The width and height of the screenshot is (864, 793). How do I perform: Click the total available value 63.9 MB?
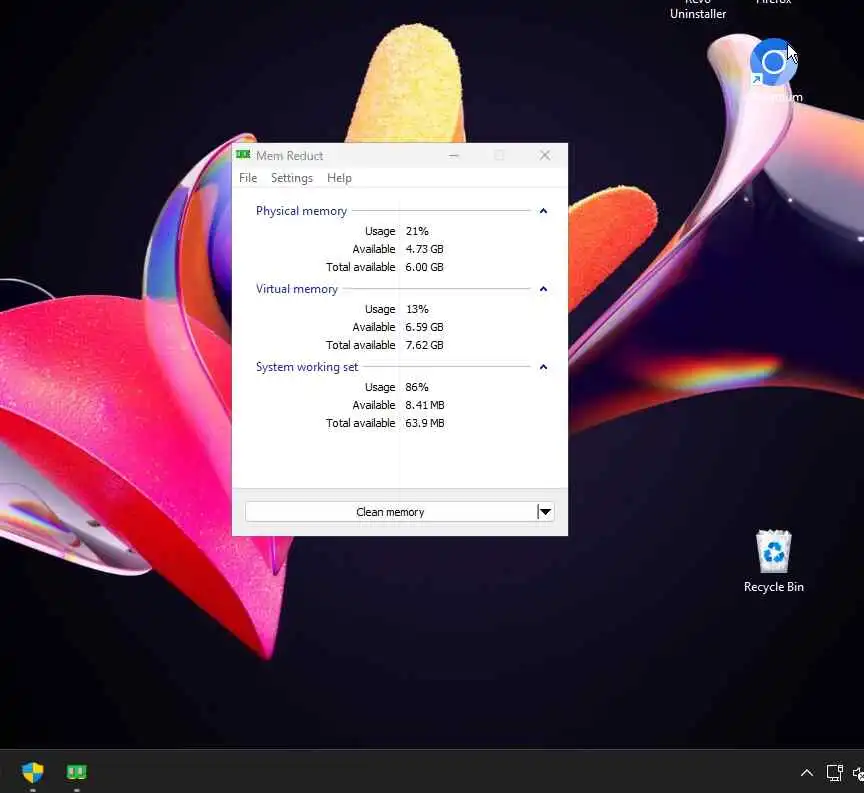pyautogui.click(x=425, y=423)
